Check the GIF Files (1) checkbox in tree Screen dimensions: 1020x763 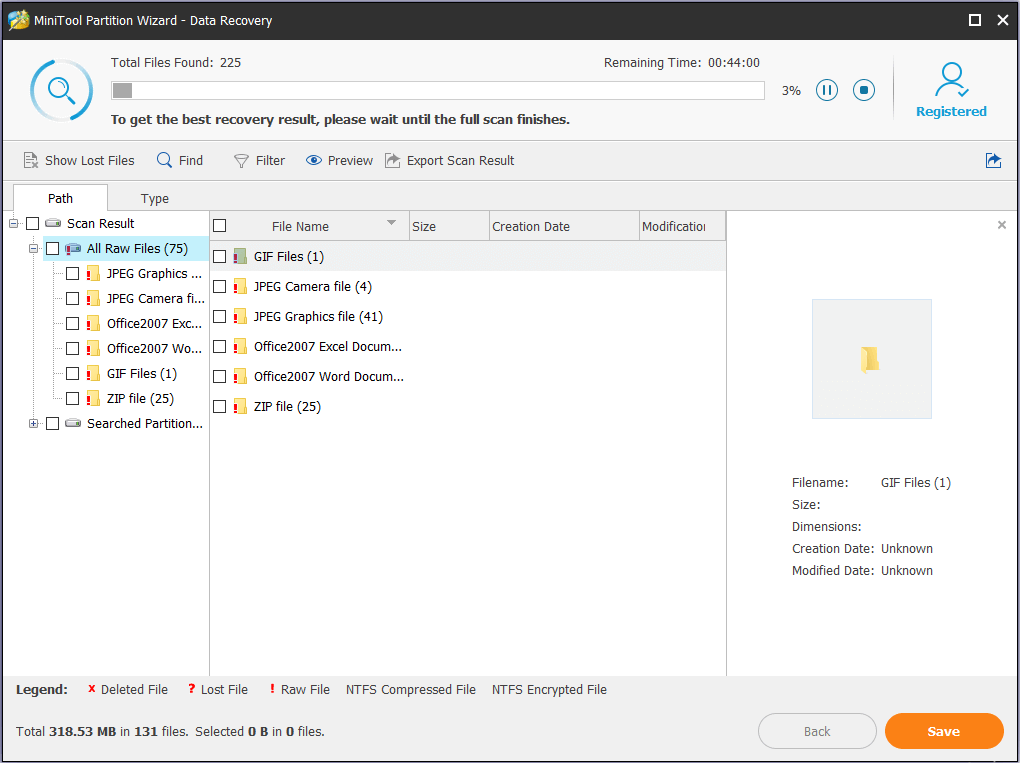tap(73, 373)
